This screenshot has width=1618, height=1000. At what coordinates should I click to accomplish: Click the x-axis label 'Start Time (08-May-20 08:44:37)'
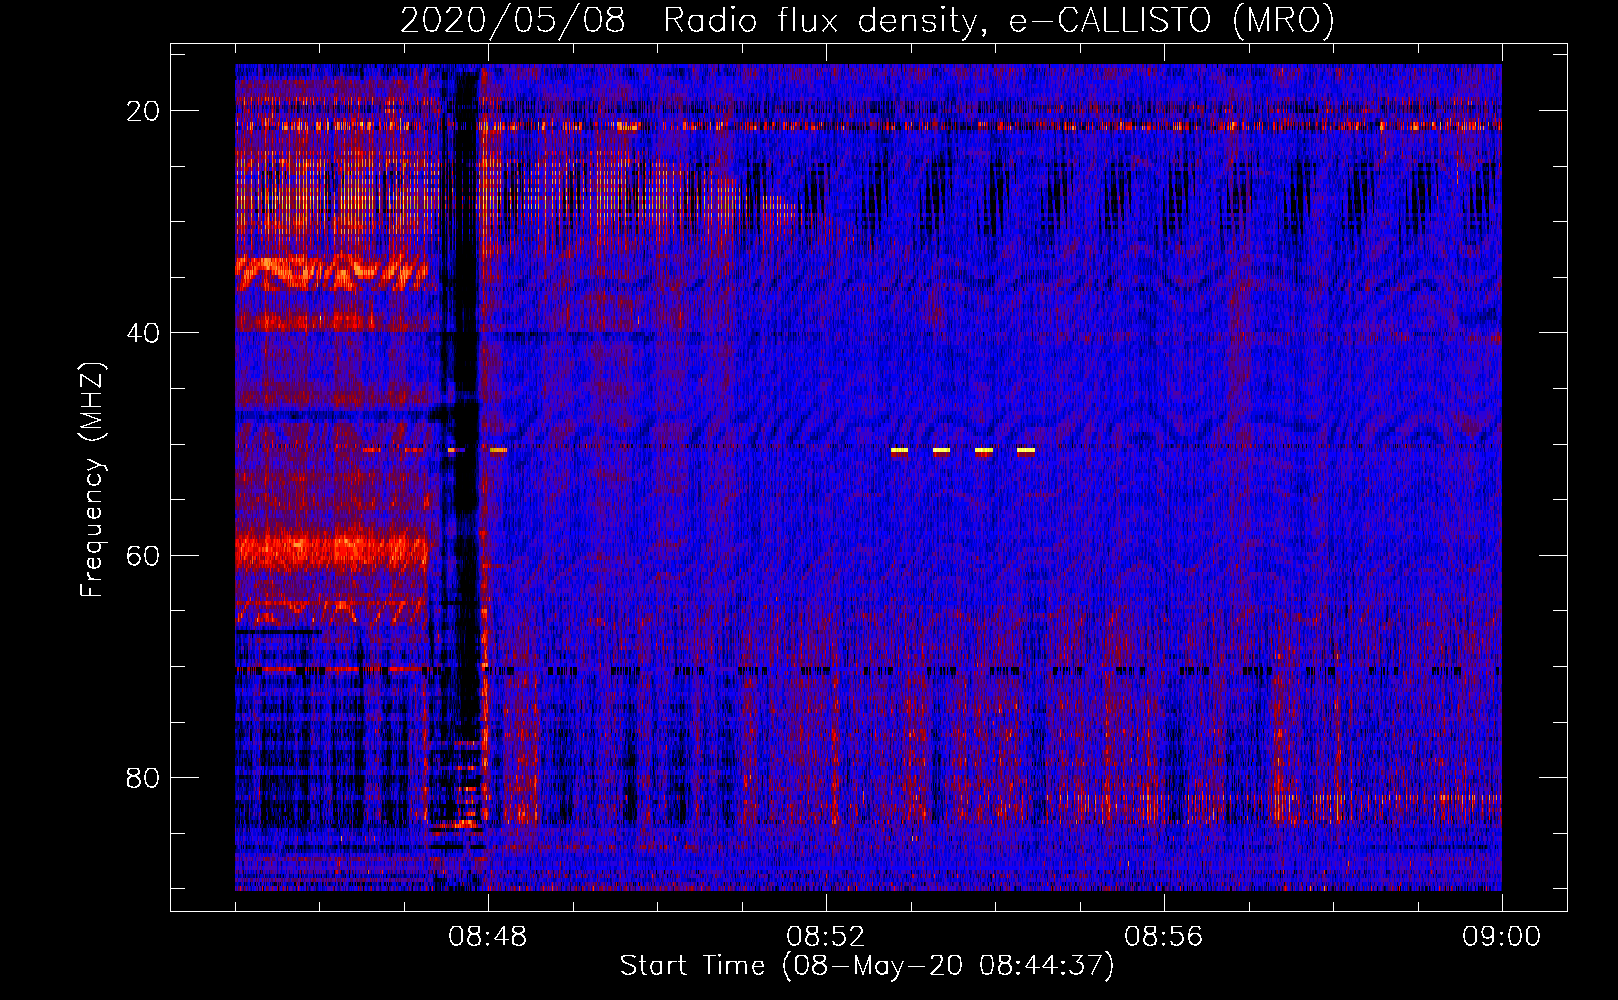point(867,966)
